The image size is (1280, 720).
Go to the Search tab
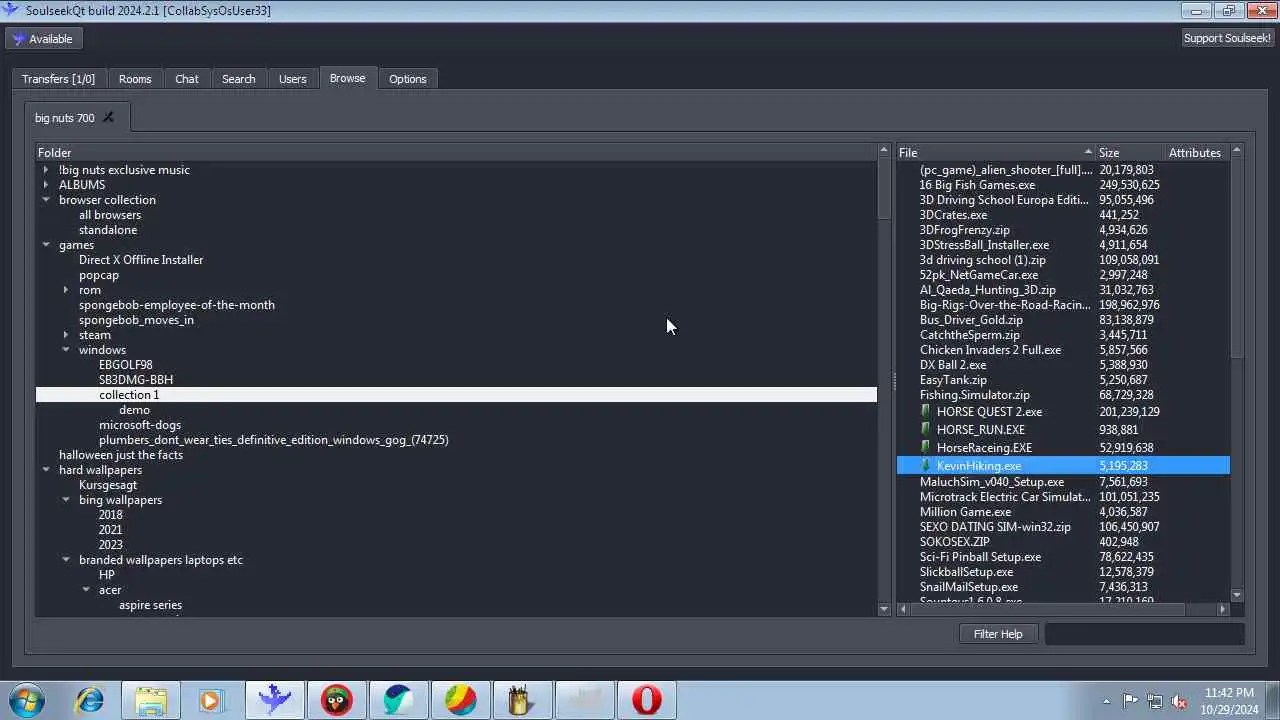point(238,79)
